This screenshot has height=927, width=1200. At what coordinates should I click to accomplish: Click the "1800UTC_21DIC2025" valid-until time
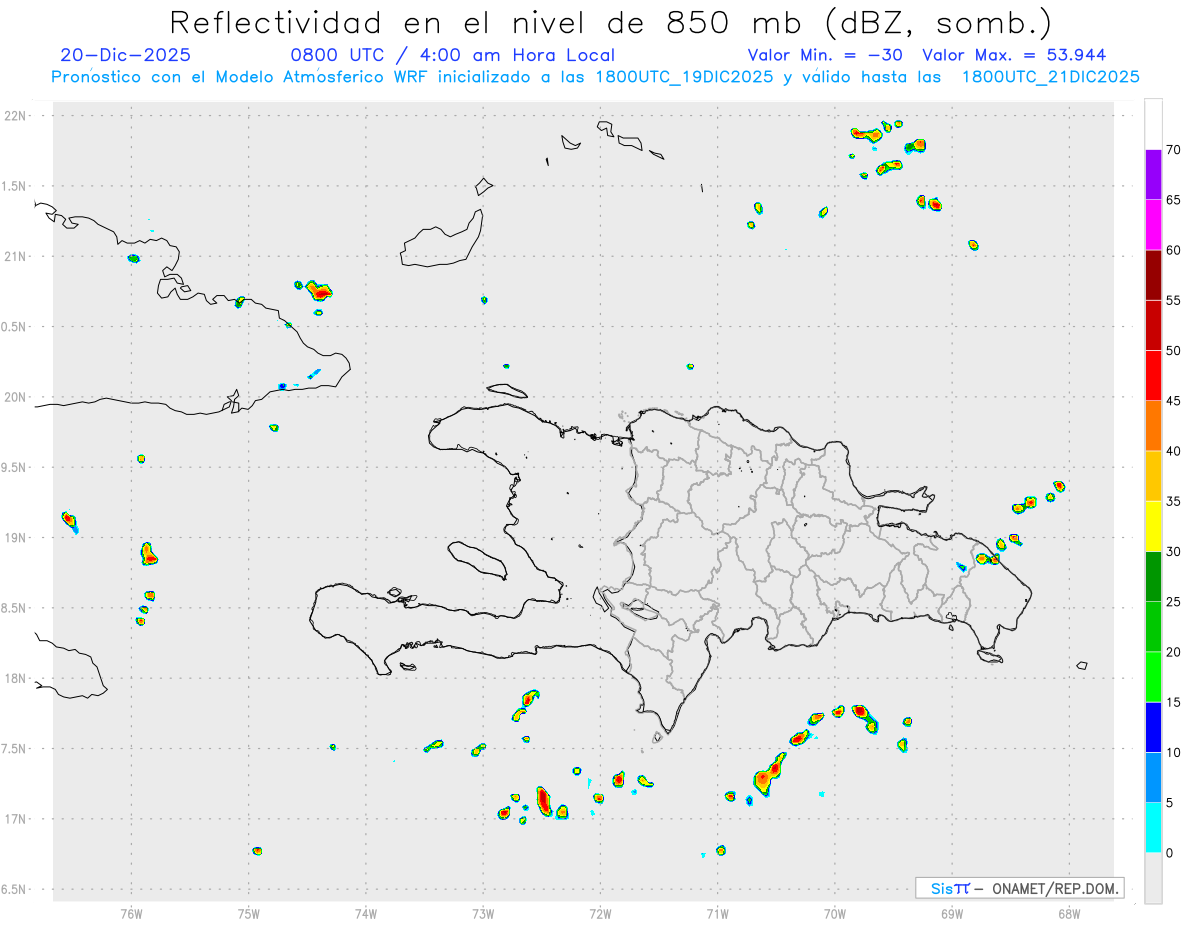[1050, 77]
